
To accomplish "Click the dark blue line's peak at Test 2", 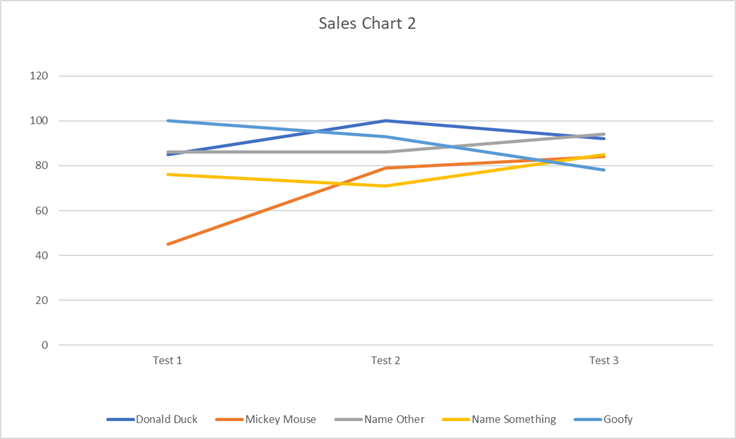I will pos(385,121).
